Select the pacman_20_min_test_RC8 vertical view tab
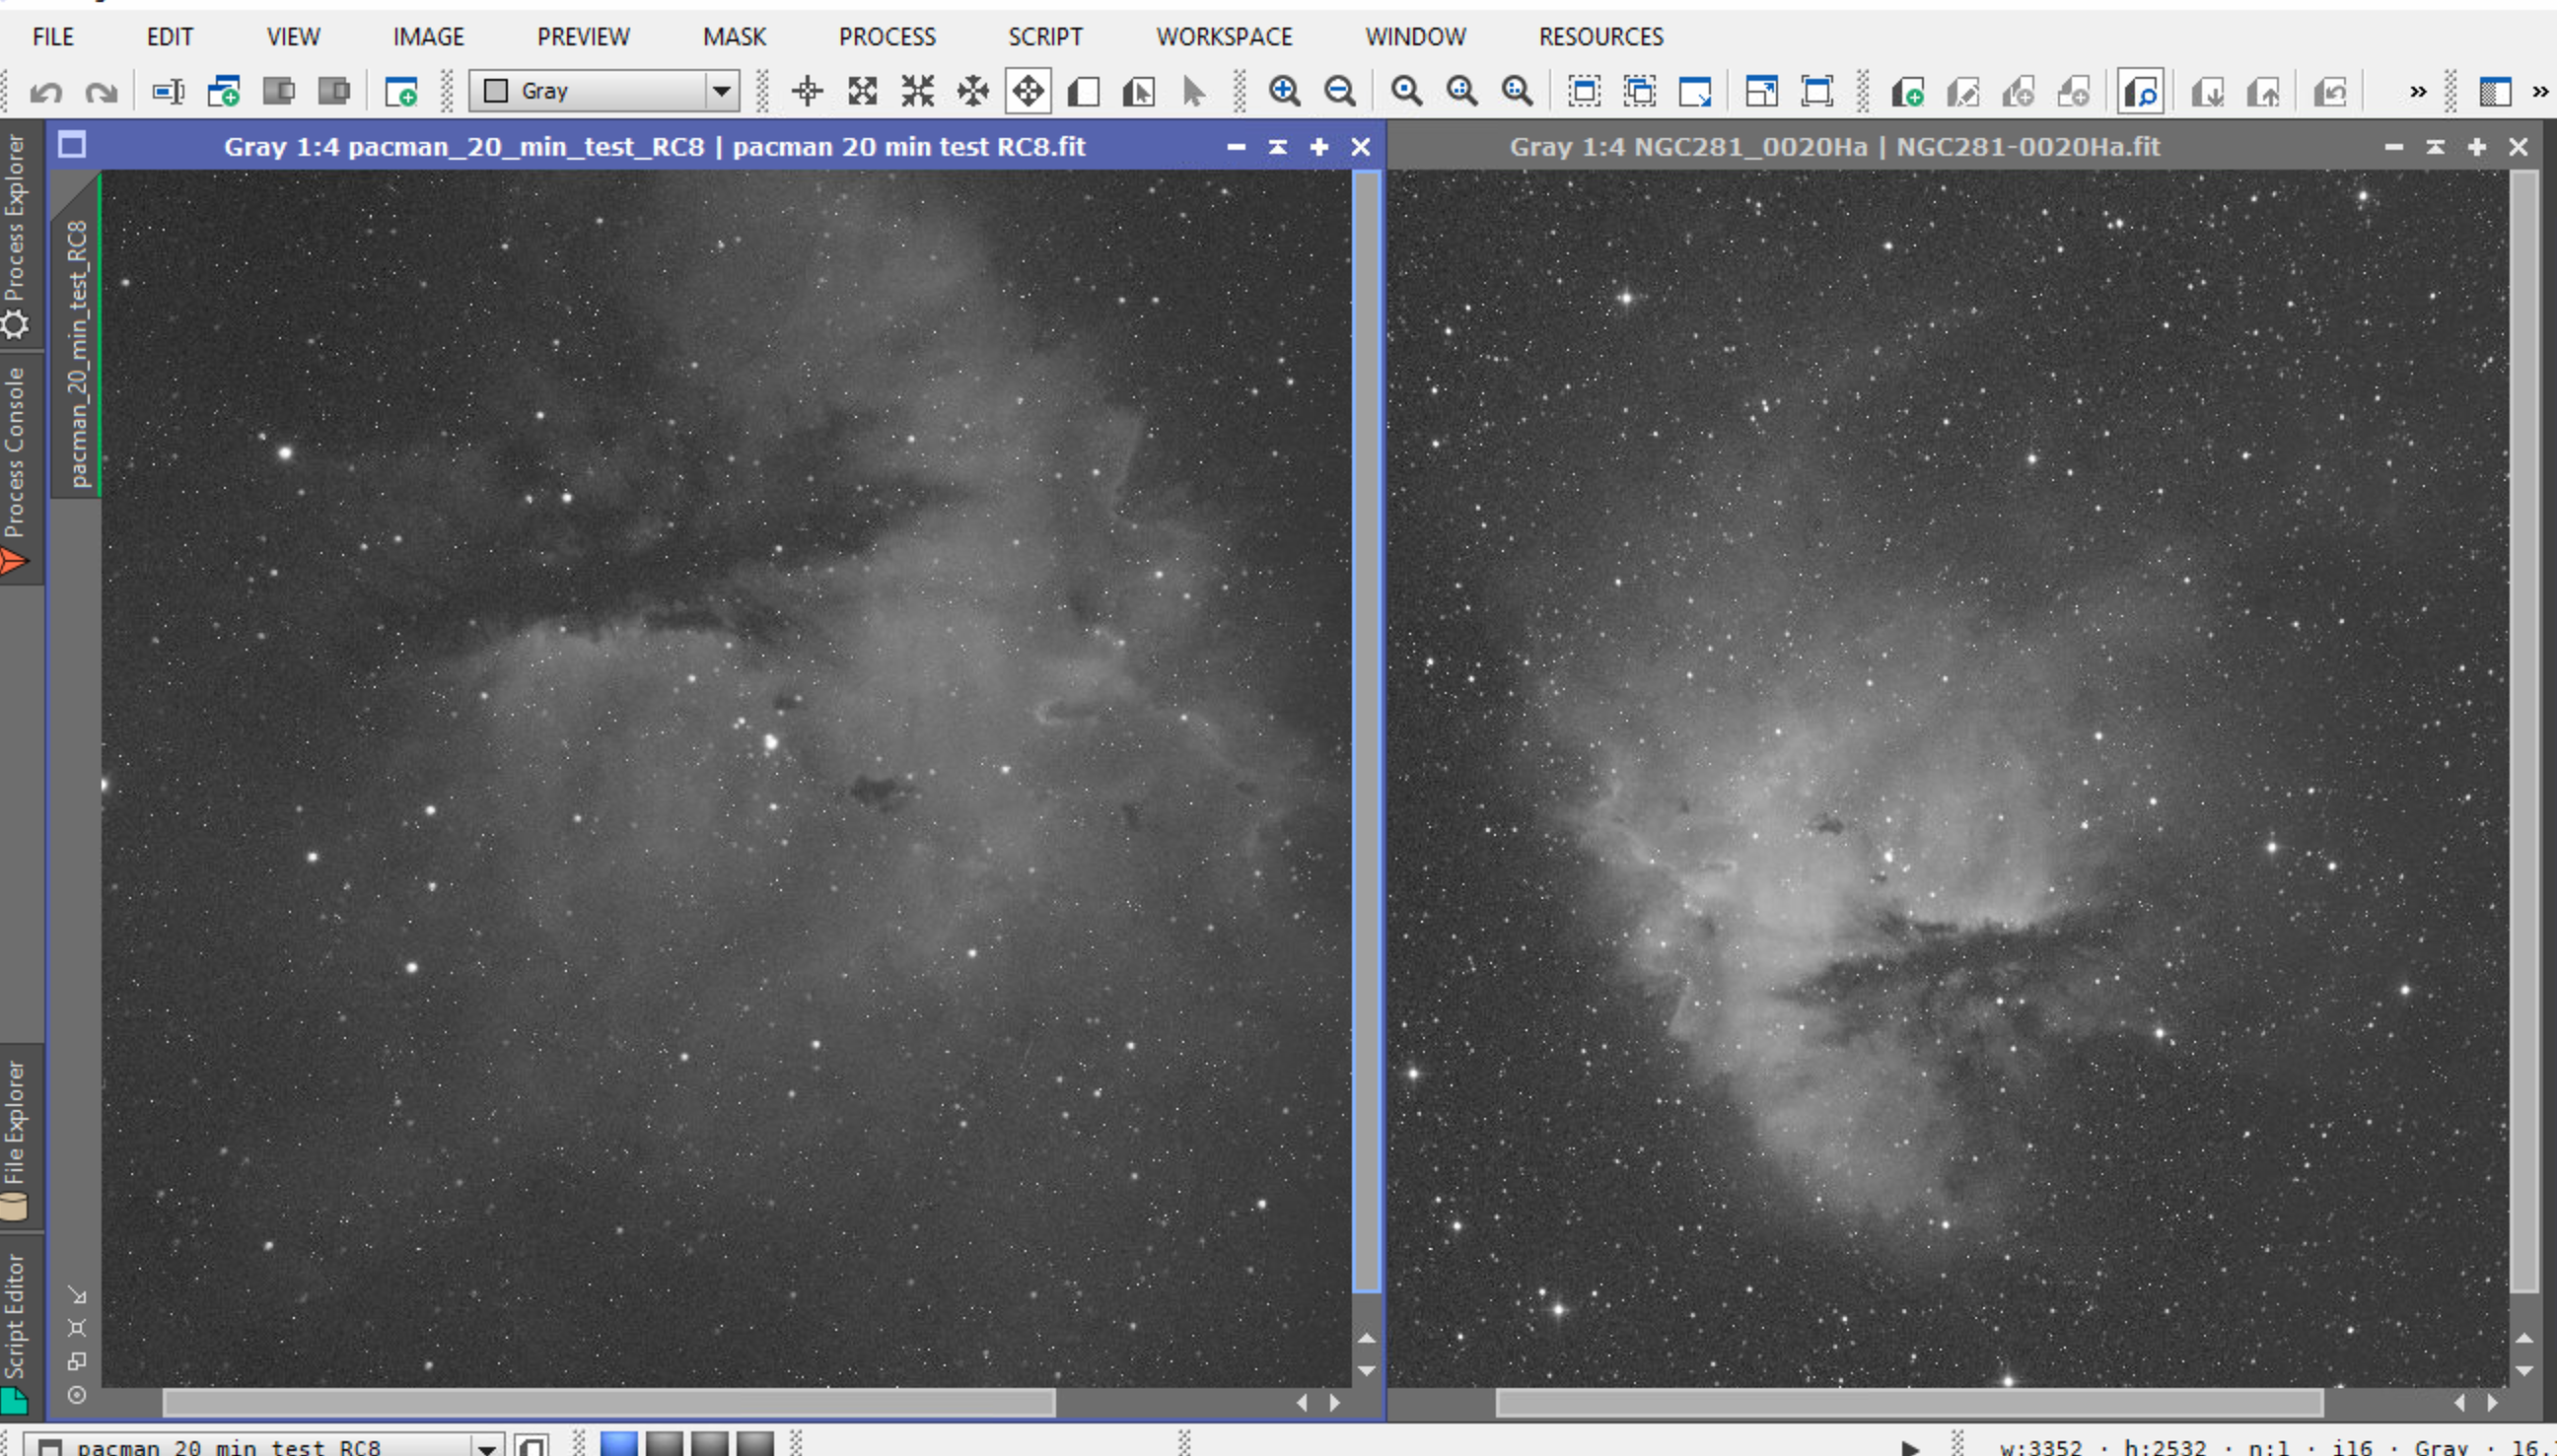Image resolution: width=2557 pixels, height=1456 pixels. pyautogui.click(x=78, y=350)
